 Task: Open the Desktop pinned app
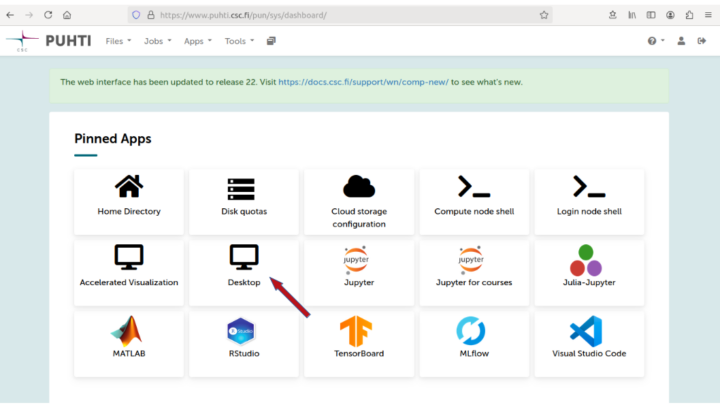[x=244, y=273]
